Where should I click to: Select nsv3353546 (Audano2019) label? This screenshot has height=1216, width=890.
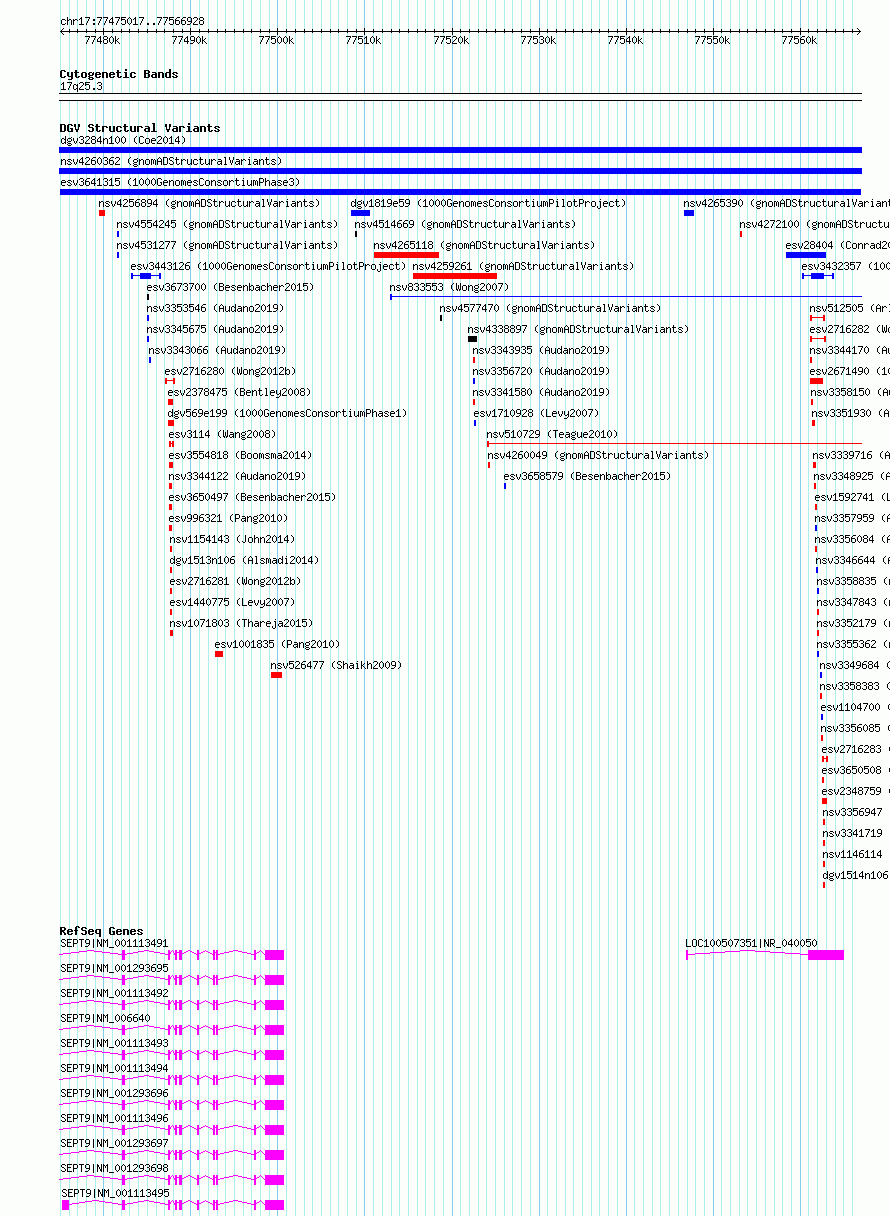click(215, 308)
